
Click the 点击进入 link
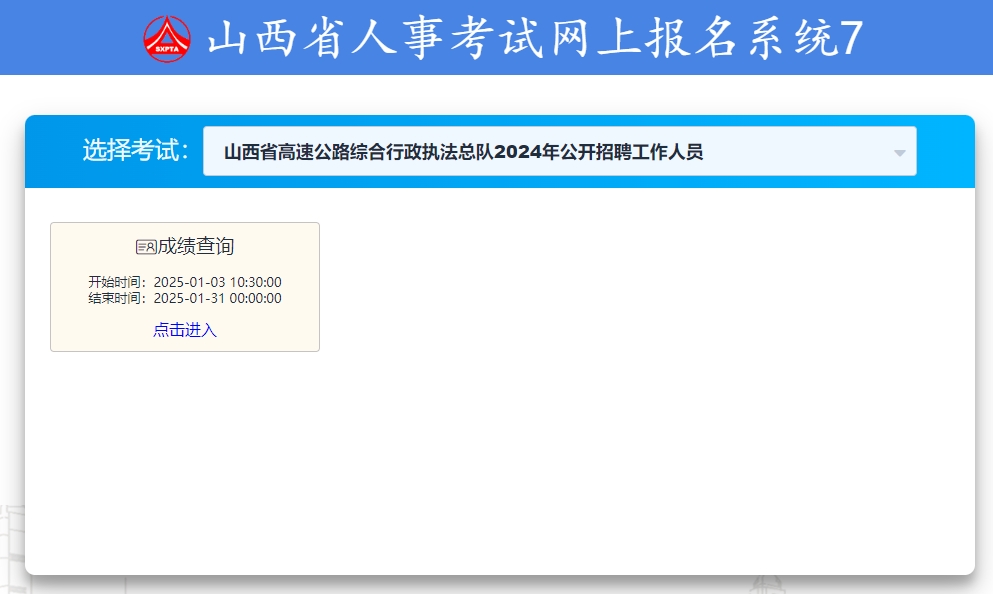point(185,330)
